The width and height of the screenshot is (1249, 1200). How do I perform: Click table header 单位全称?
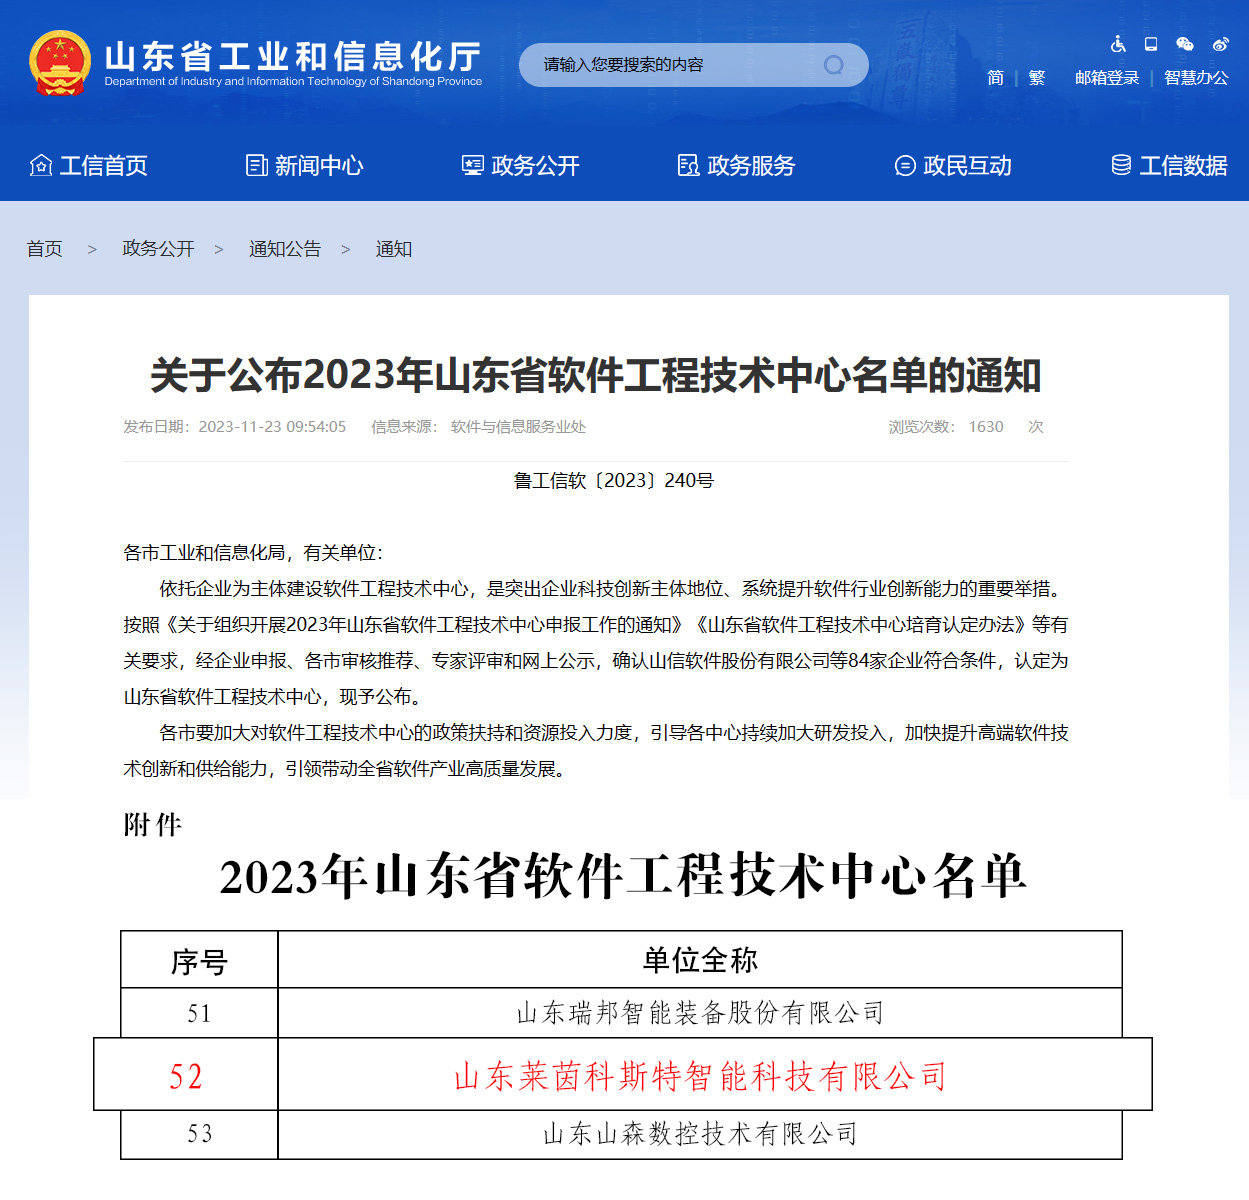[700, 961]
